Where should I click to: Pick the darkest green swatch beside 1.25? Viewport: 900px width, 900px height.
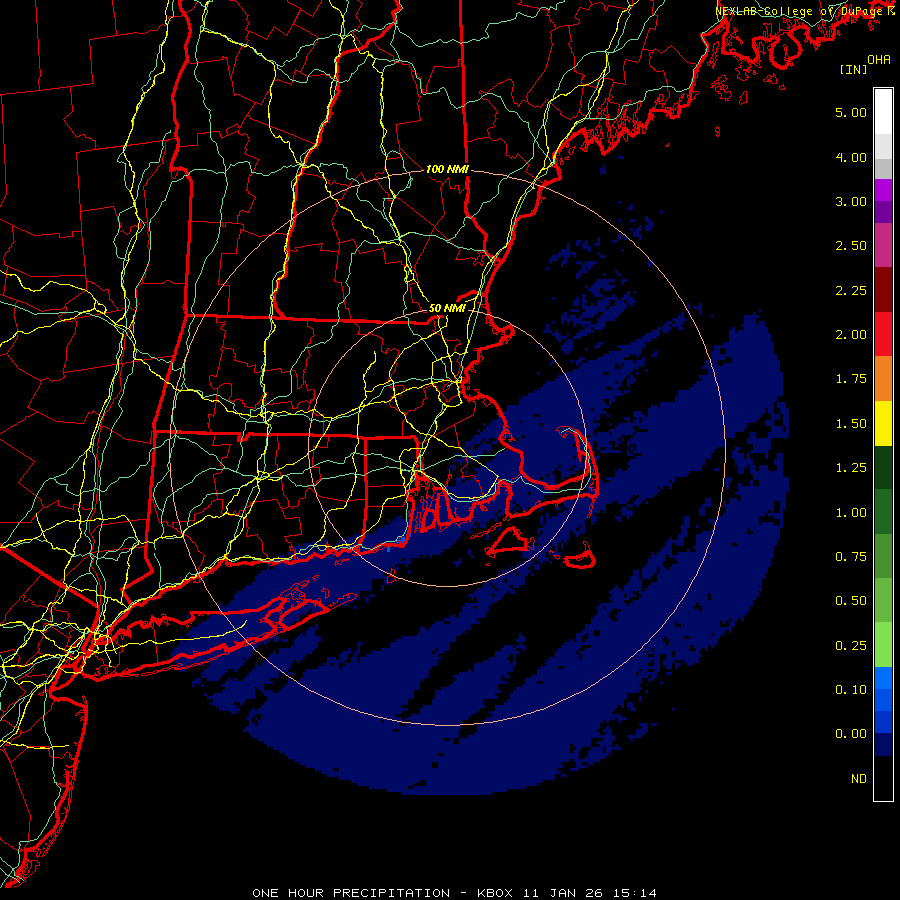883,467
